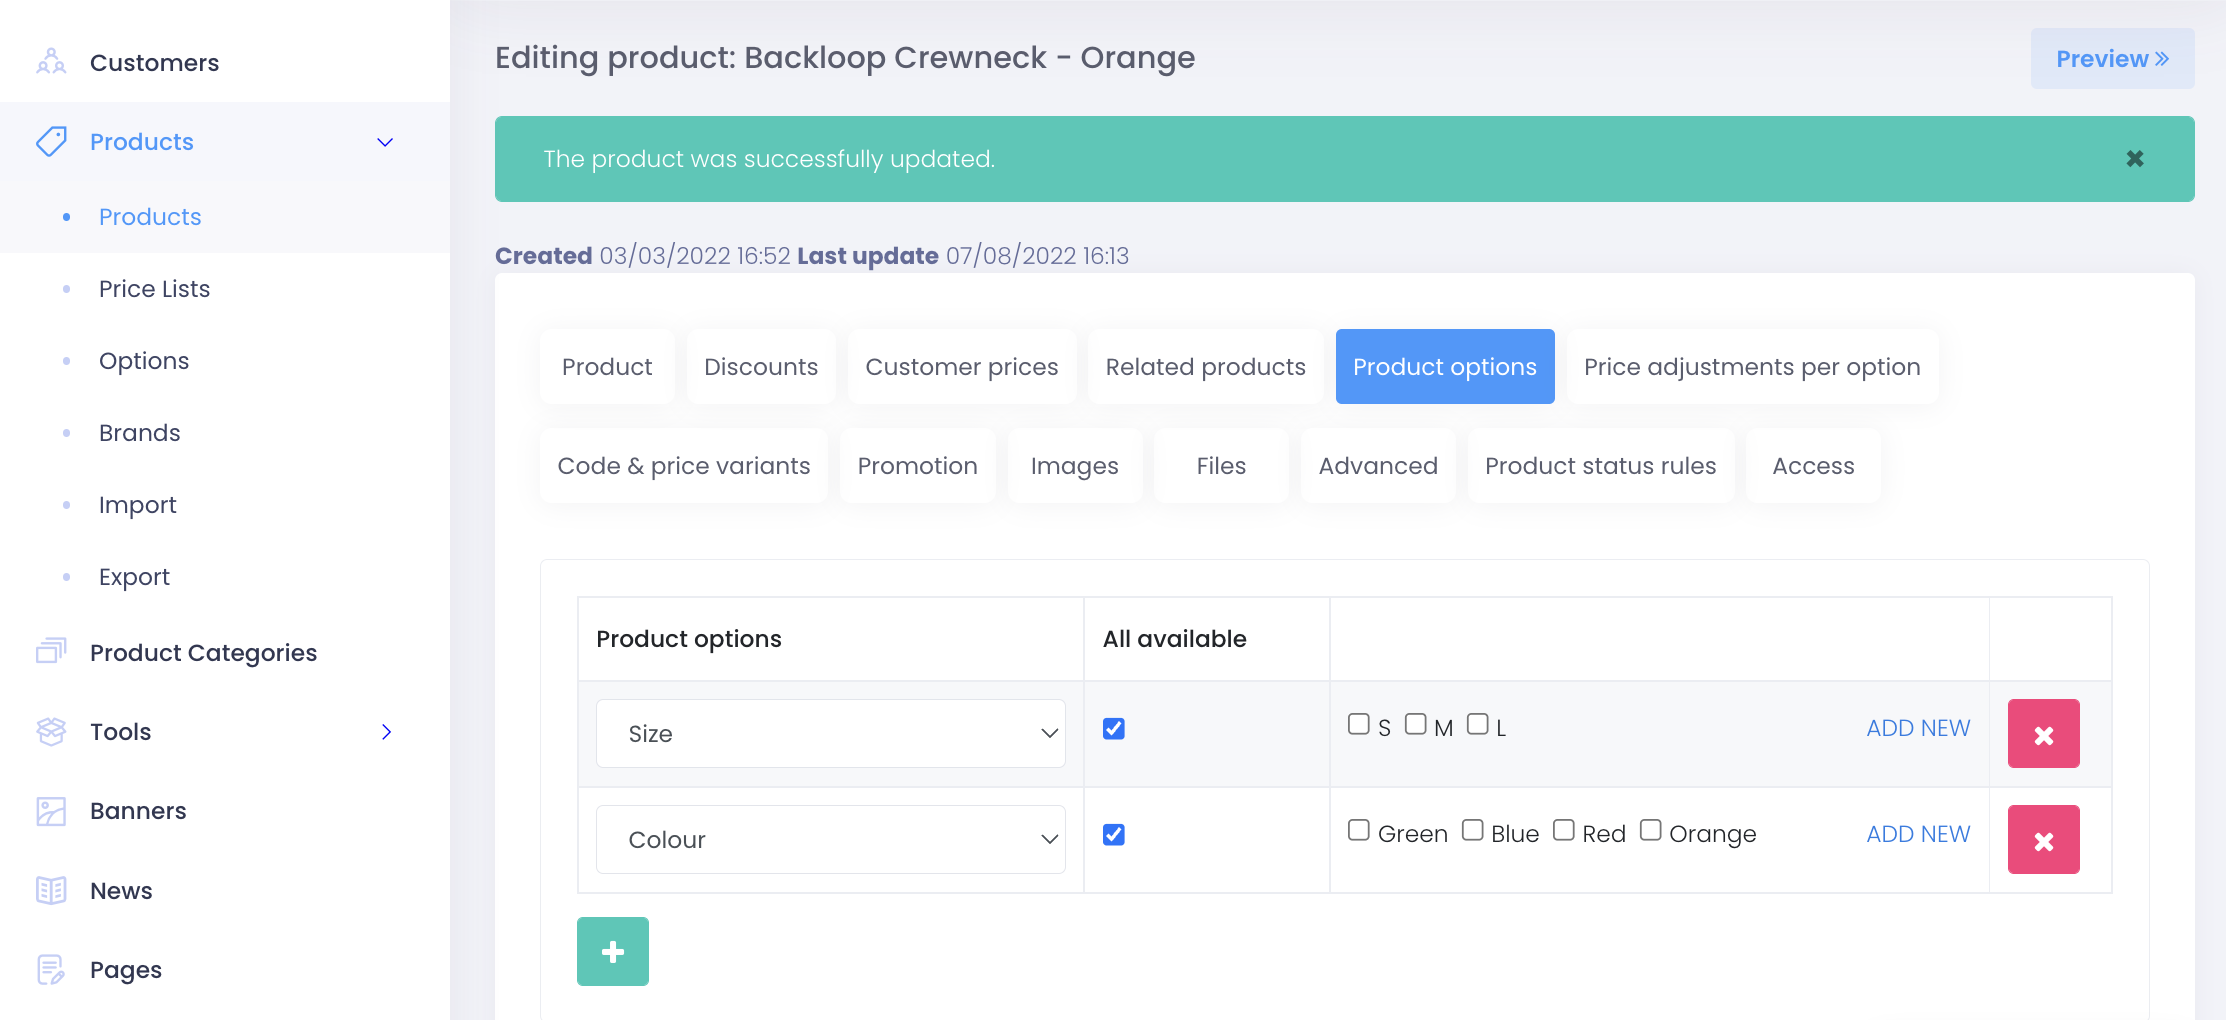Check the Orange colour checkbox
Screen dimensions: 2226x1020
click(x=1650, y=830)
